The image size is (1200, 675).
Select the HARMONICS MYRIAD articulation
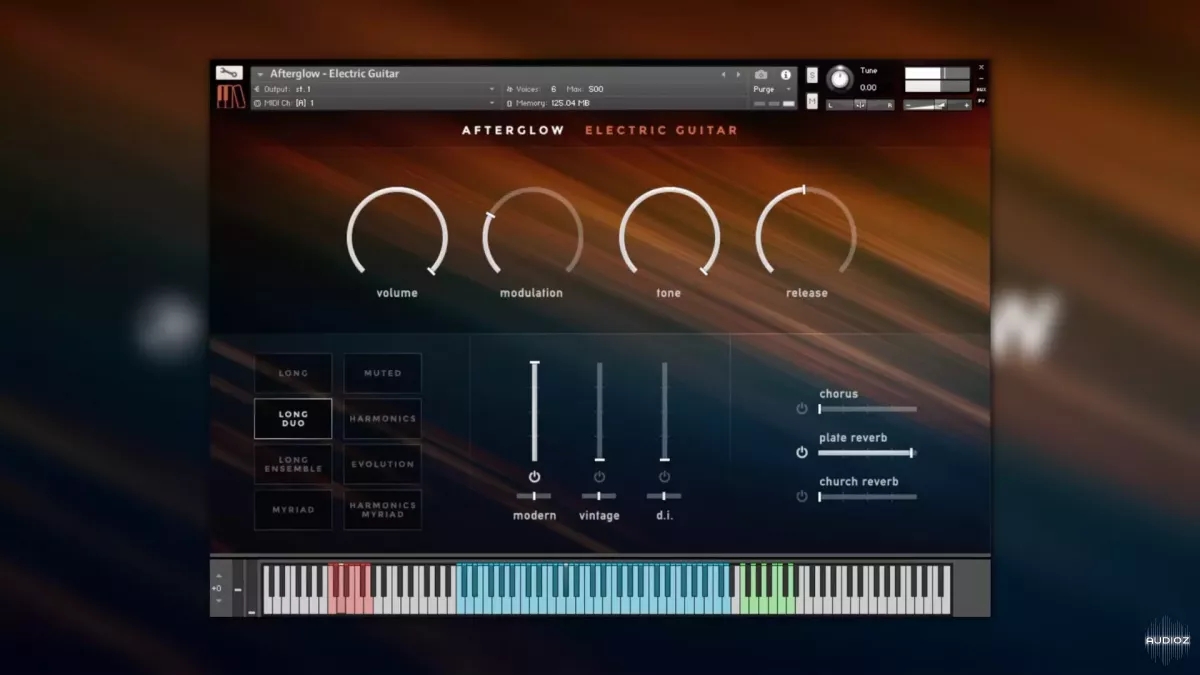382,510
